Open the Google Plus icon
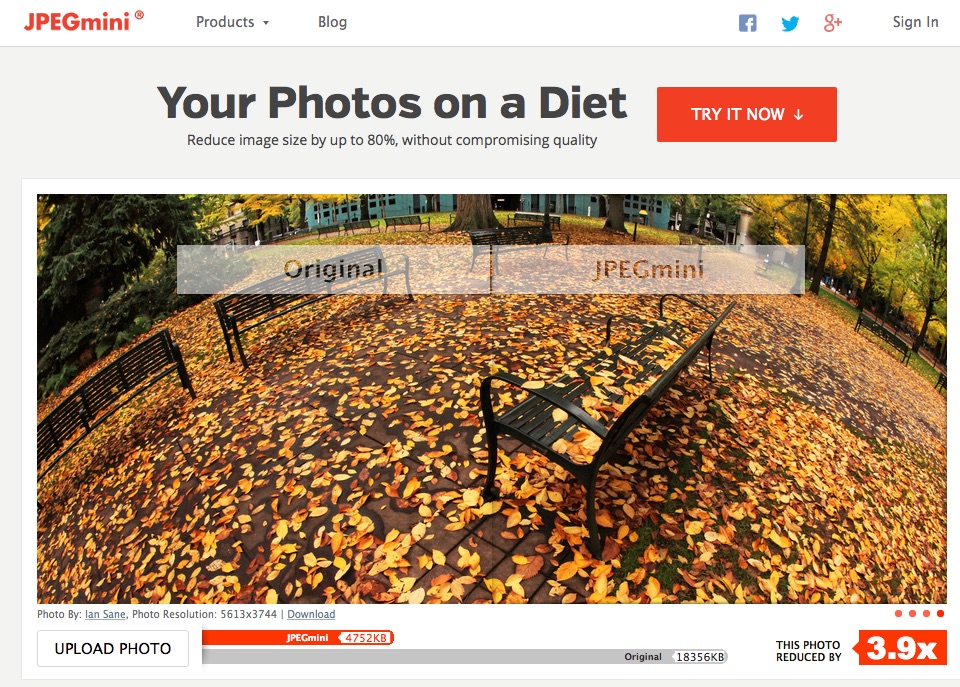This screenshot has width=960, height=687. pos(833,23)
